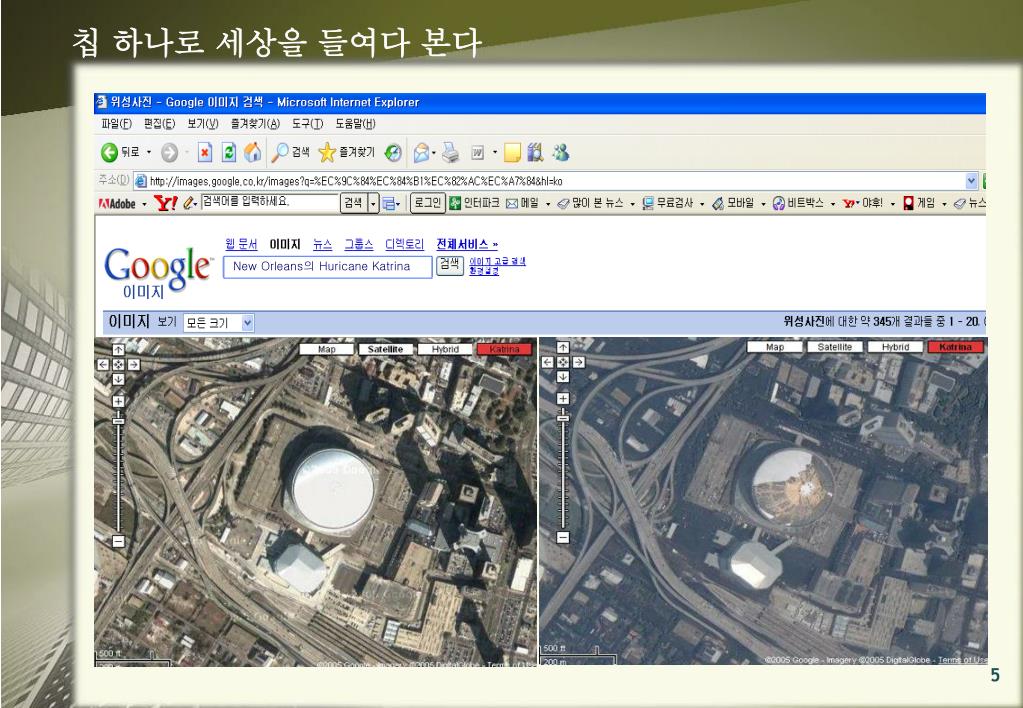This screenshot has height=708, width=1023.
Task: Click the IE Back arrow button
Action: point(110,153)
